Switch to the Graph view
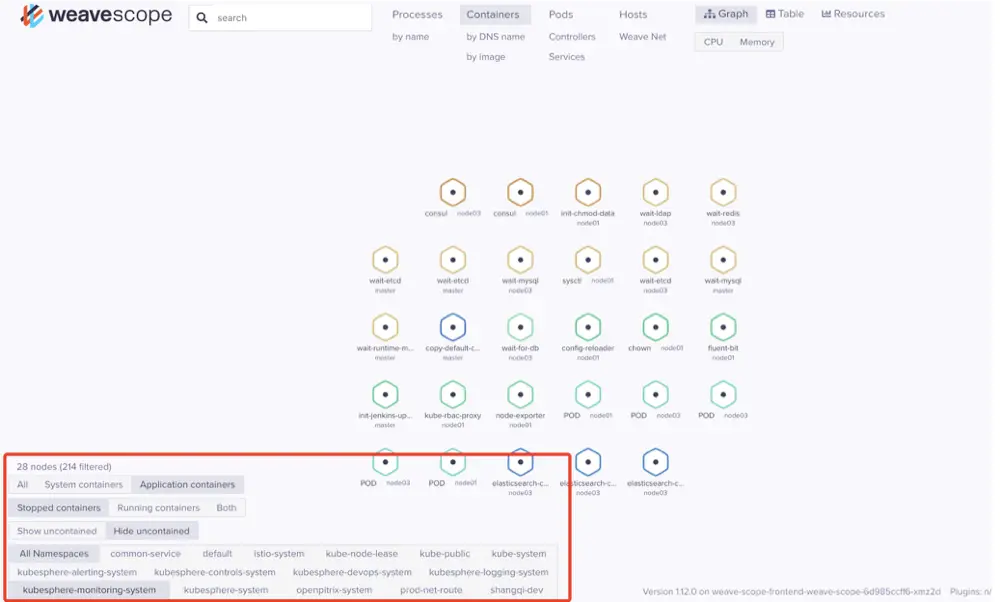 click(726, 14)
